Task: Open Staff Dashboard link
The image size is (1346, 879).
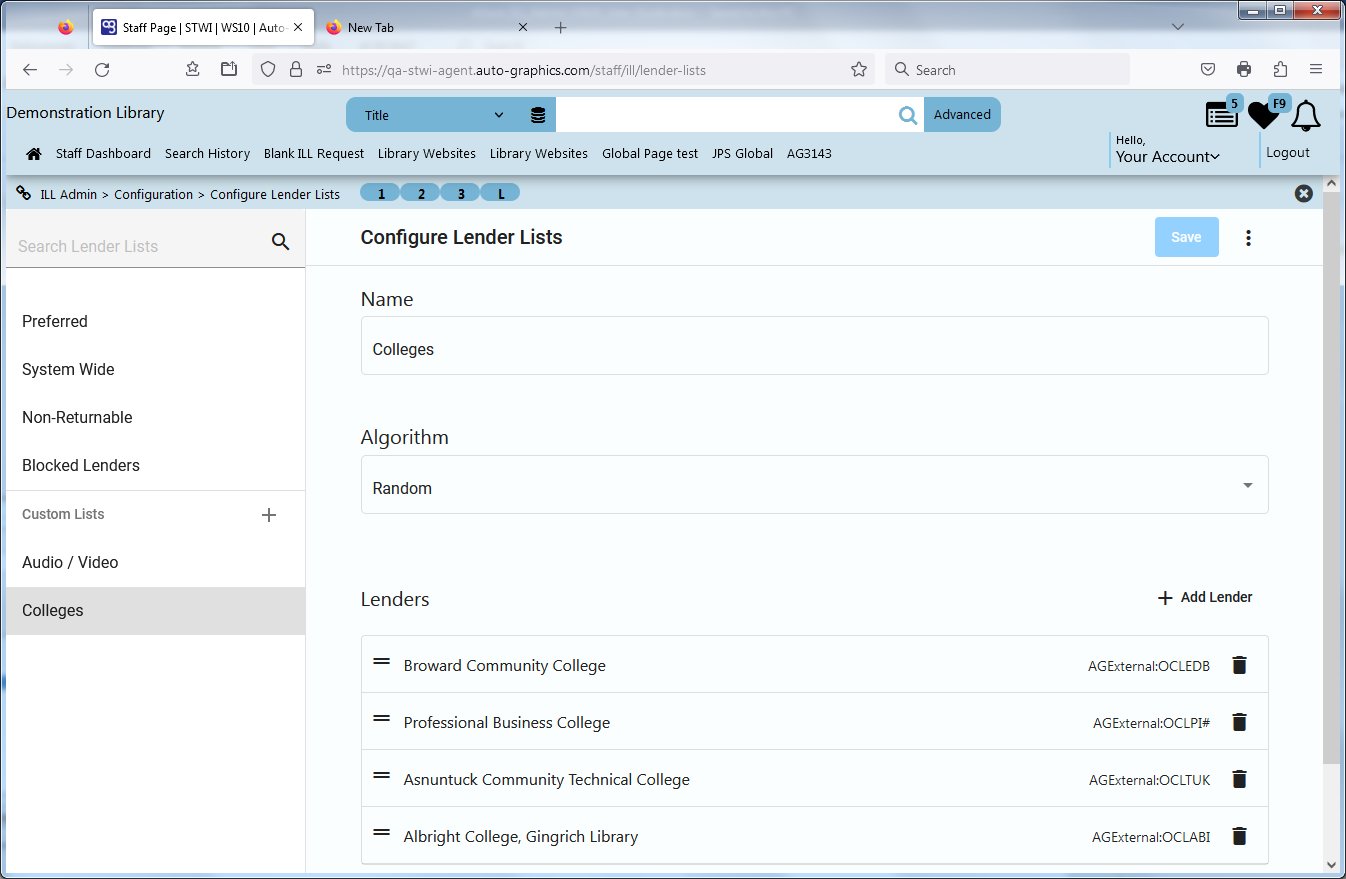Action: click(x=103, y=153)
